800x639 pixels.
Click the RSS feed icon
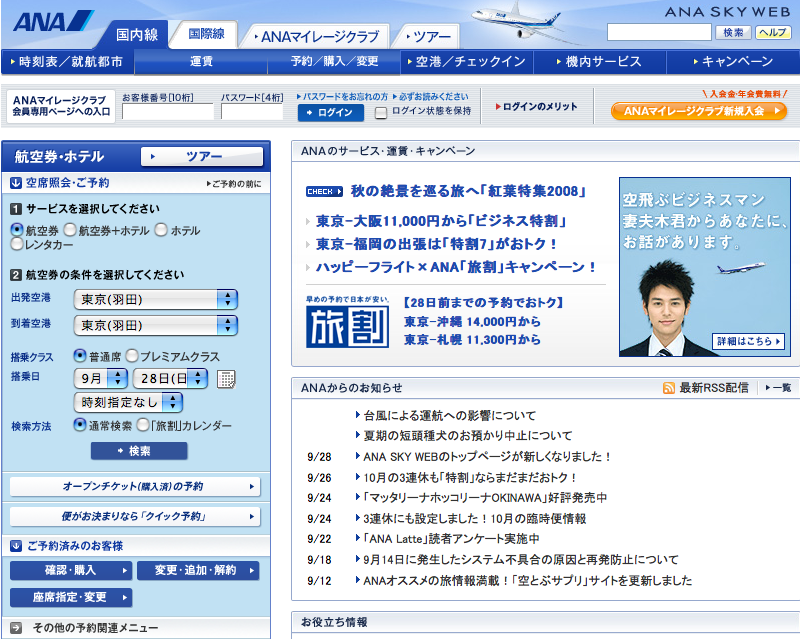click(668, 387)
